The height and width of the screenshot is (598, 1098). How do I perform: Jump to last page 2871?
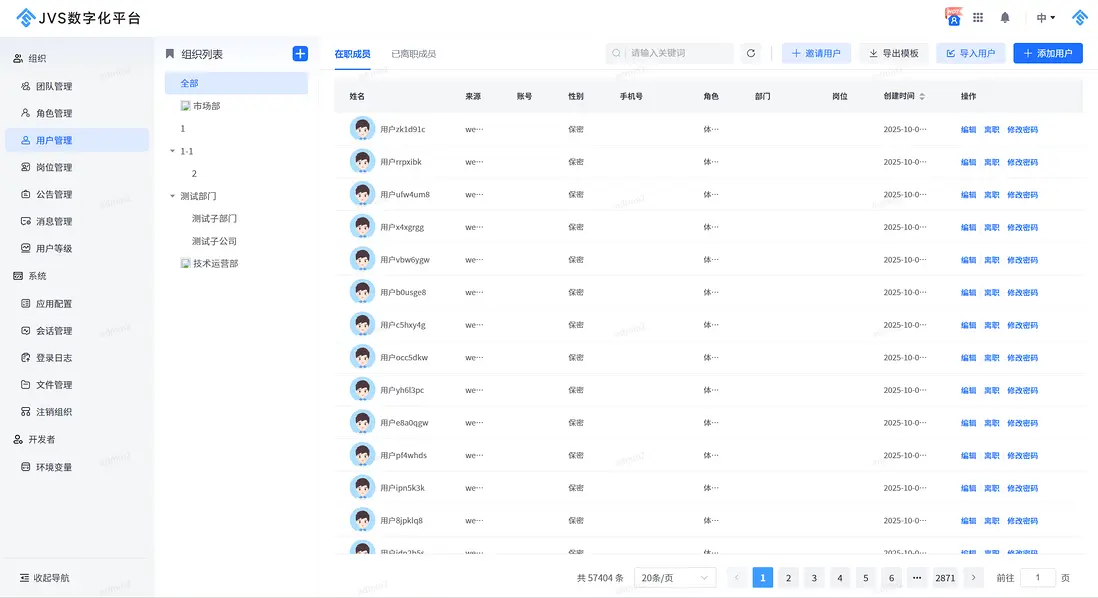[x=945, y=578]
